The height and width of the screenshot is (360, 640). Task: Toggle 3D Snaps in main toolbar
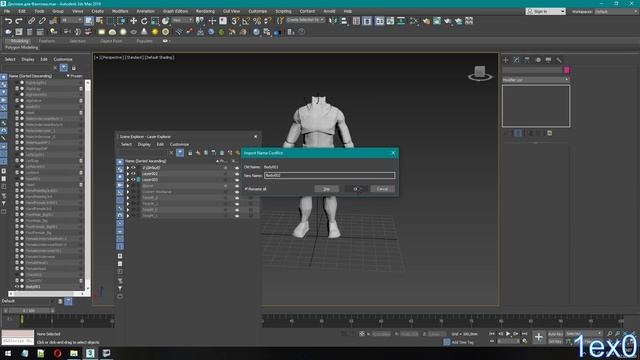235,21
